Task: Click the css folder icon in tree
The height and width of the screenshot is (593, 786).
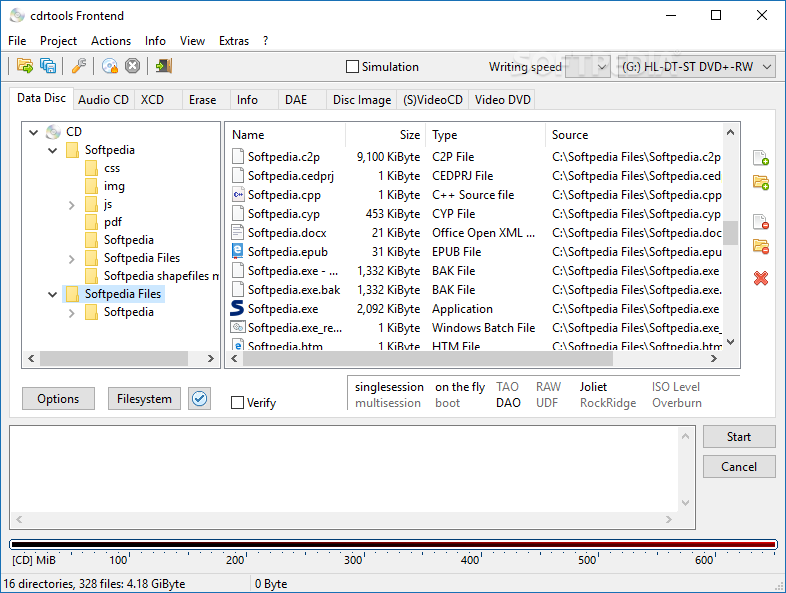Action: coord(91,168)
